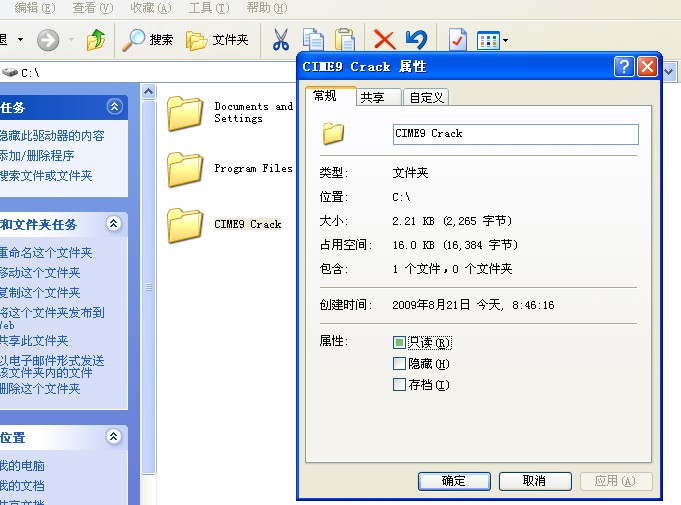
Task: Select the Documents and Settings folder icon
Action: (185, 113)
